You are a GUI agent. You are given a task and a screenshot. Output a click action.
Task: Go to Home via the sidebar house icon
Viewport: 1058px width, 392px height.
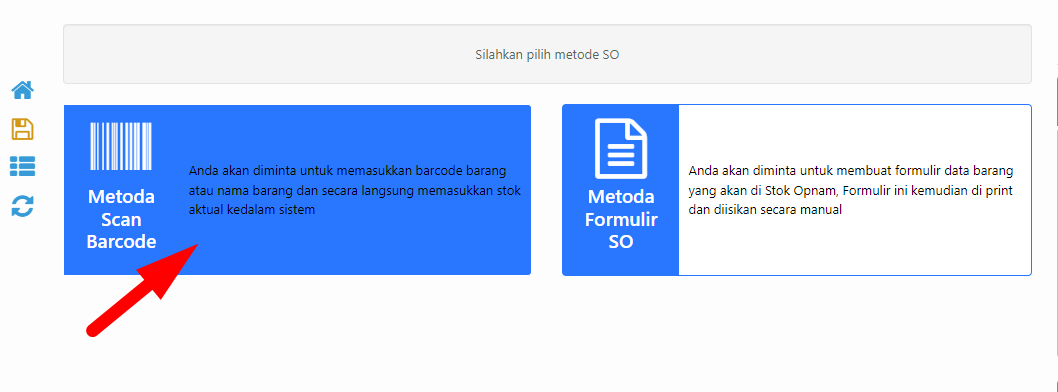[22, 90]
